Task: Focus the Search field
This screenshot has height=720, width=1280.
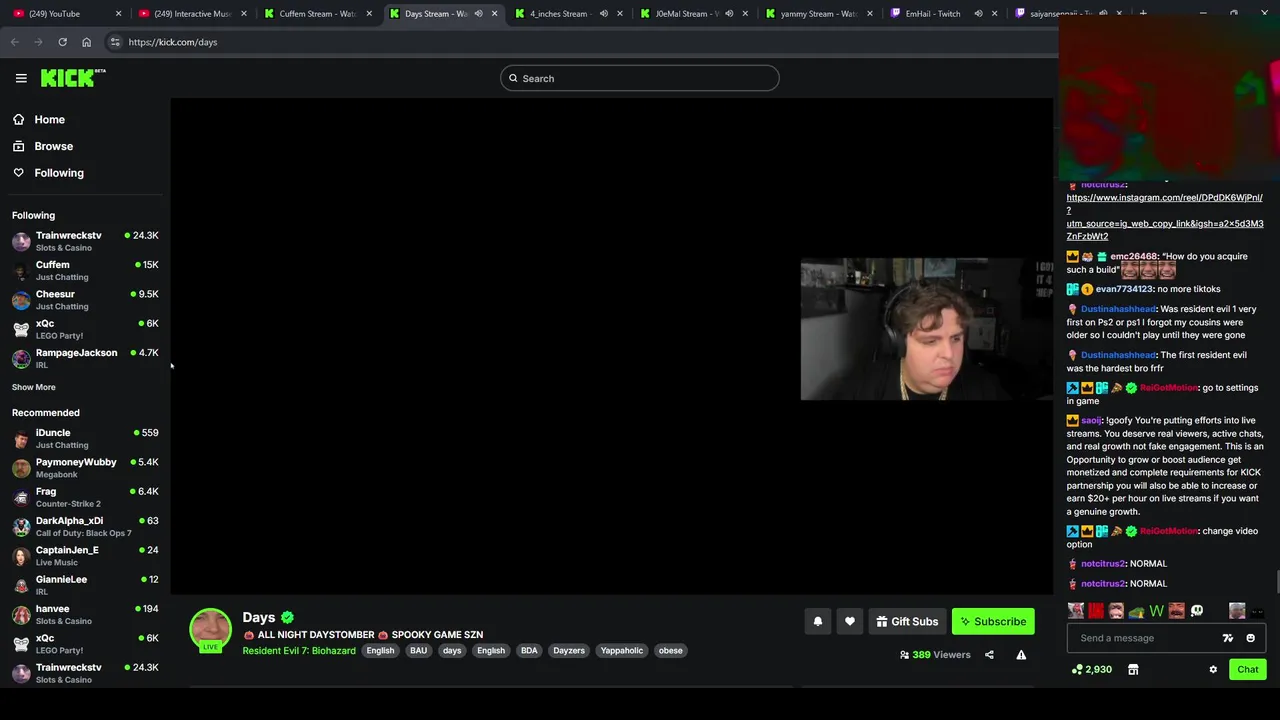Action: pyautogui.click(x=640, y=78)
